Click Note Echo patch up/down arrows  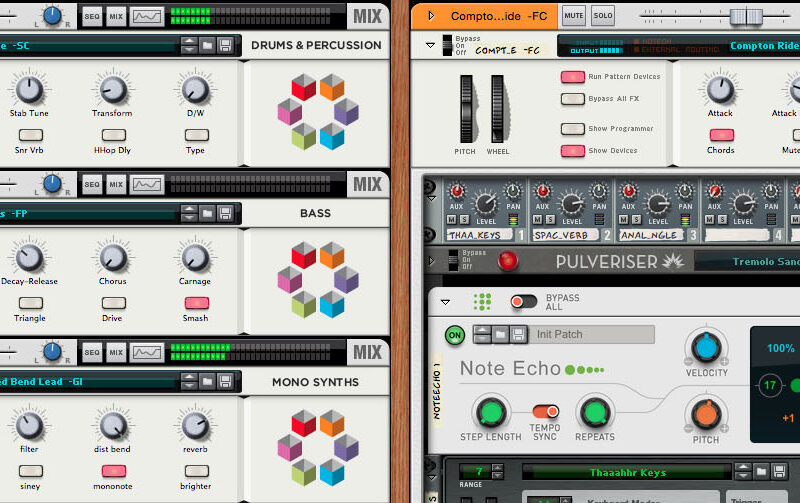click(x=482, y=335)
